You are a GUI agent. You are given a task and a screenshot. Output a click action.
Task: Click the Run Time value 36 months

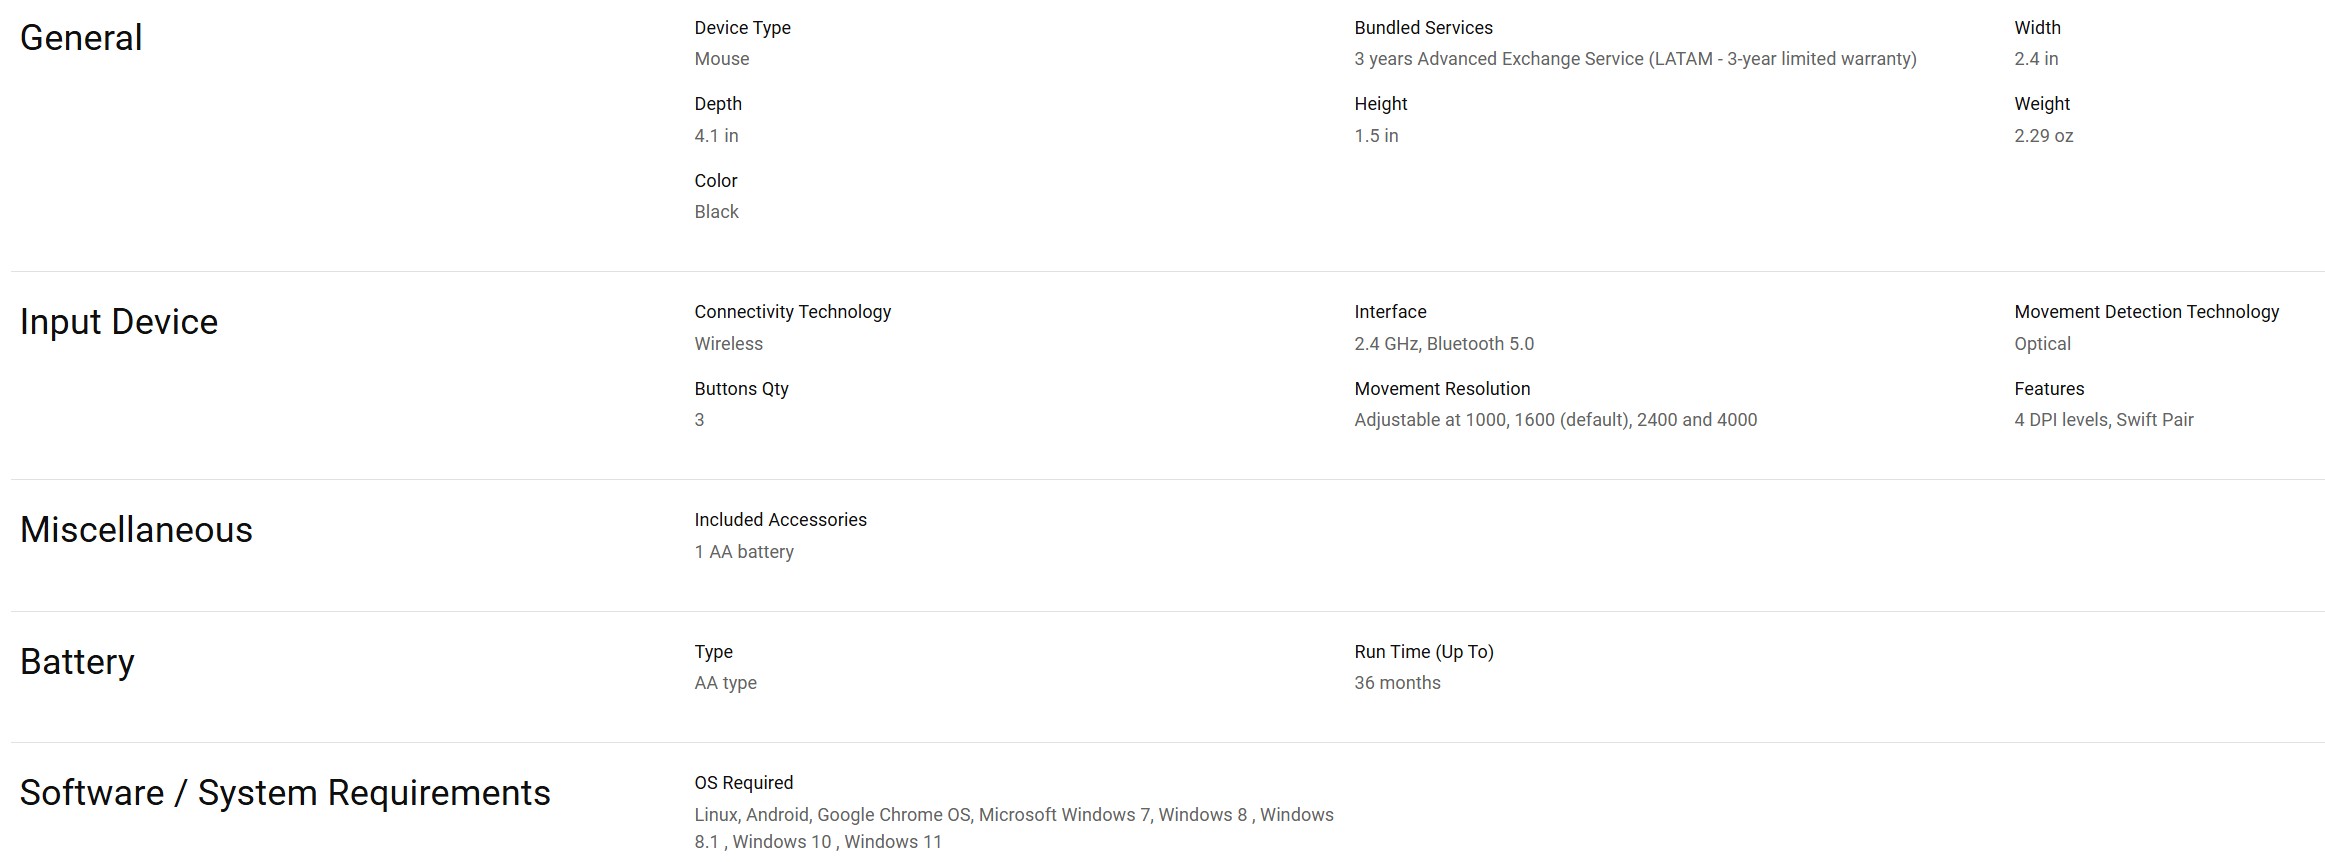coord(1397,683)
